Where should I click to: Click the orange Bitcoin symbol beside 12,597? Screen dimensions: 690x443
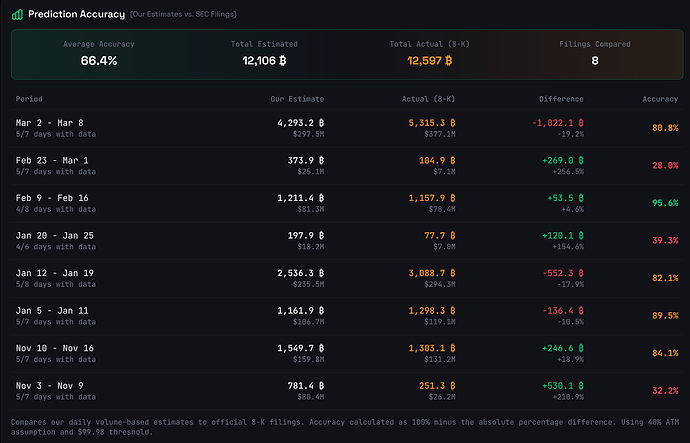448,61
